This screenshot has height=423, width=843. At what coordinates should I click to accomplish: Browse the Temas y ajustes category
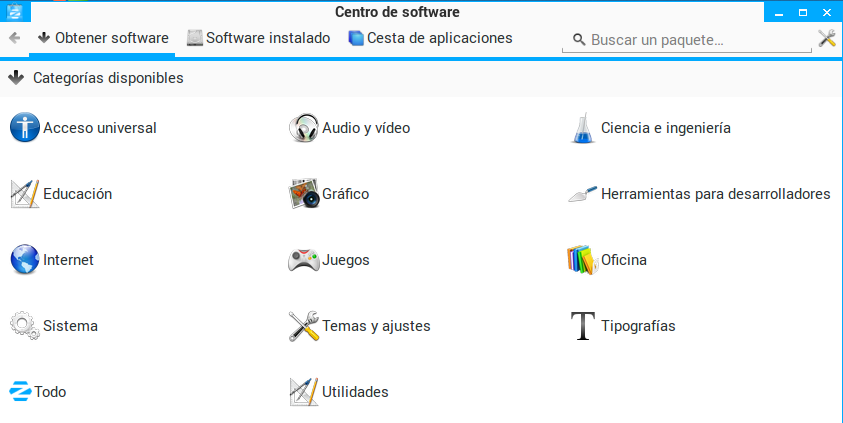(x=376, y=326)
